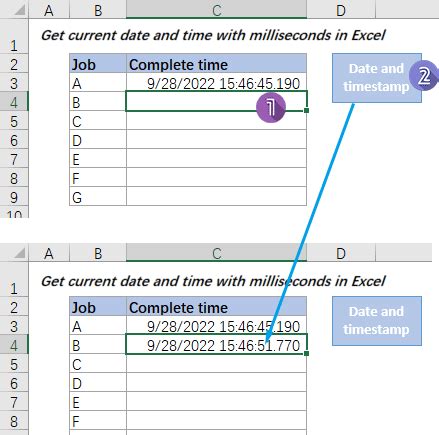The height and width of the screenshot is (435, 439).
Task: Select row 4 header in lower sheet
Action: coord(14,344)
